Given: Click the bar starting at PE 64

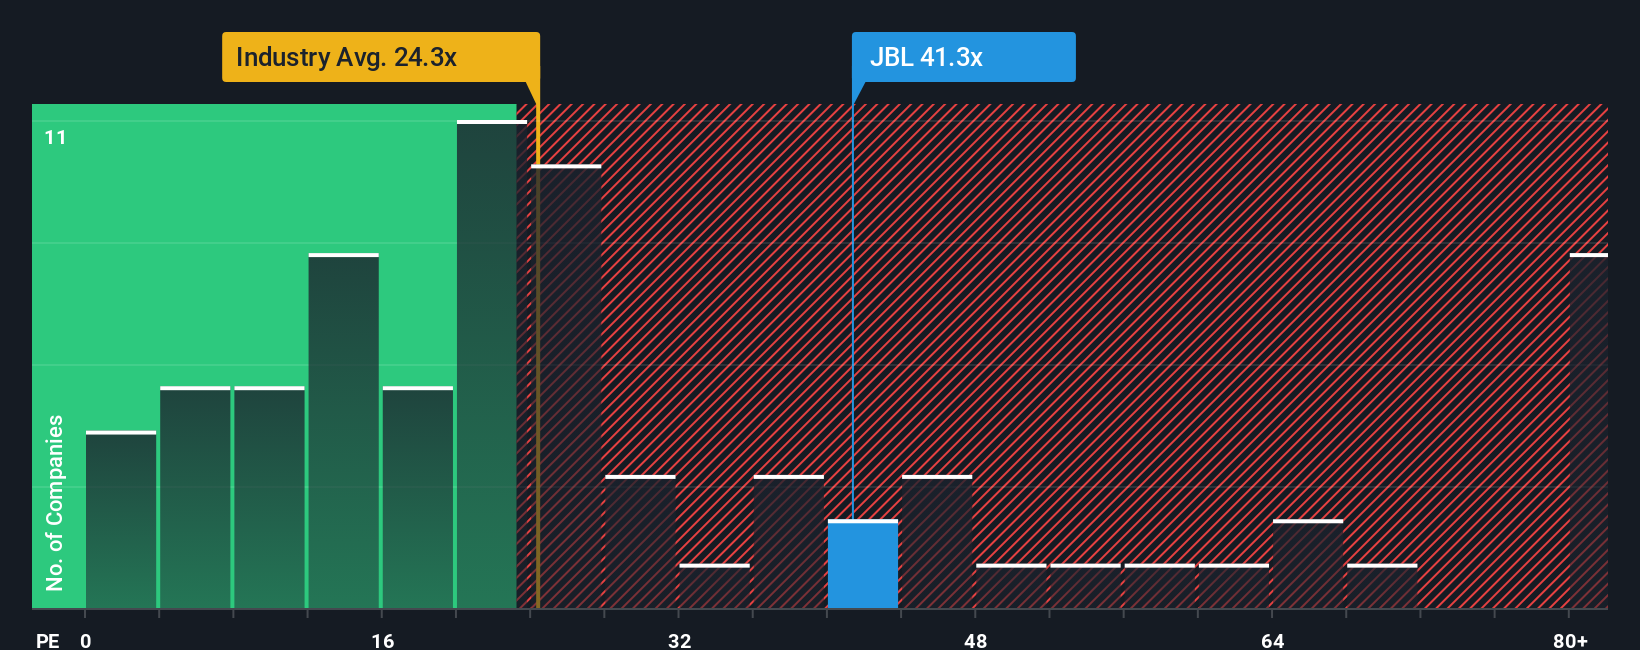Looking at the screenshot, I should [x=1308, y=564].
